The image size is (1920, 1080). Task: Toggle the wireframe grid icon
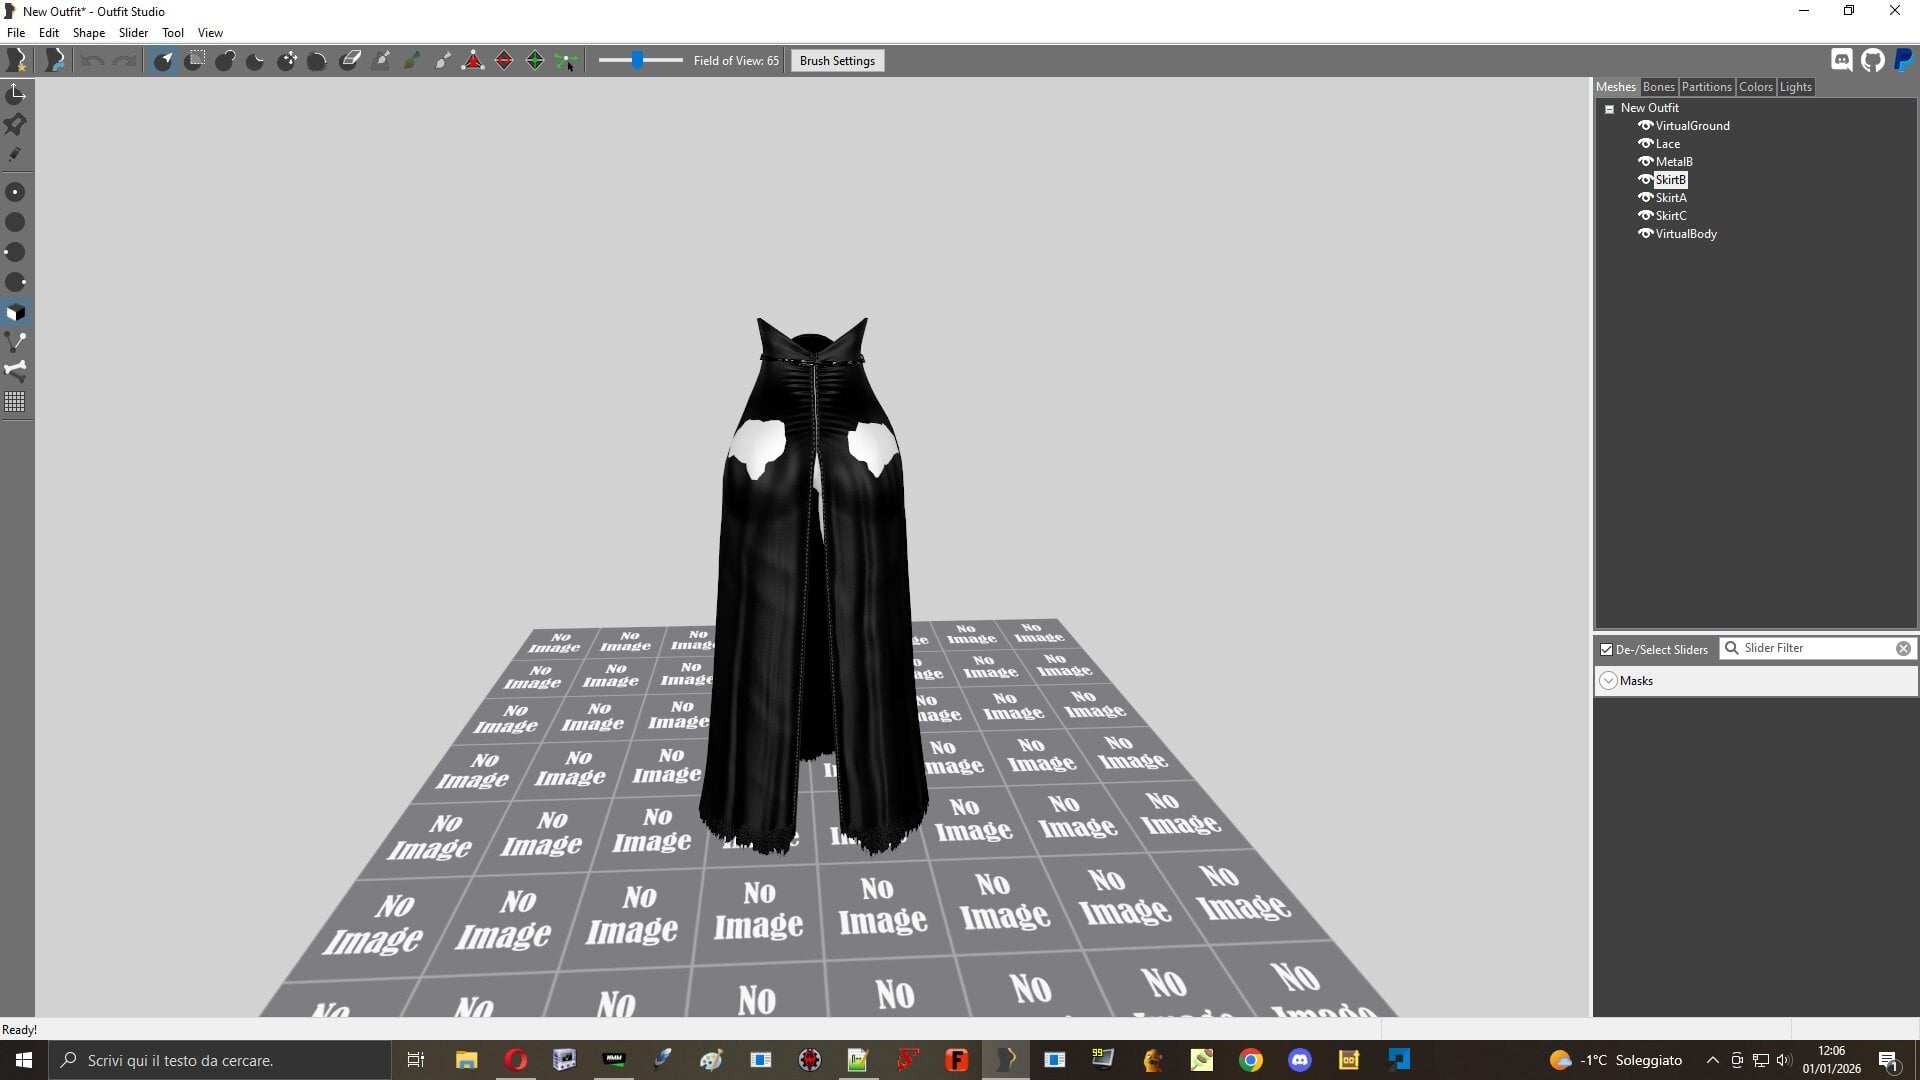click(16, 402)
